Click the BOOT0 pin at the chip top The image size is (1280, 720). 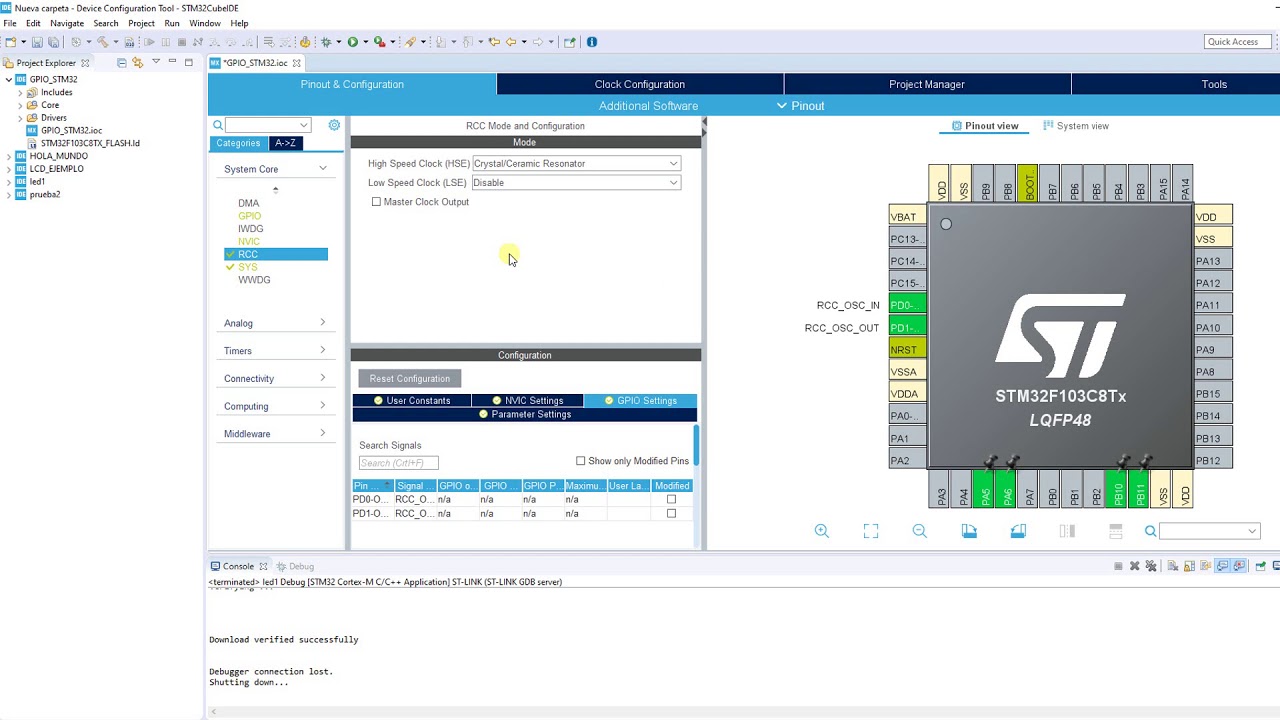pos(1029,183)
